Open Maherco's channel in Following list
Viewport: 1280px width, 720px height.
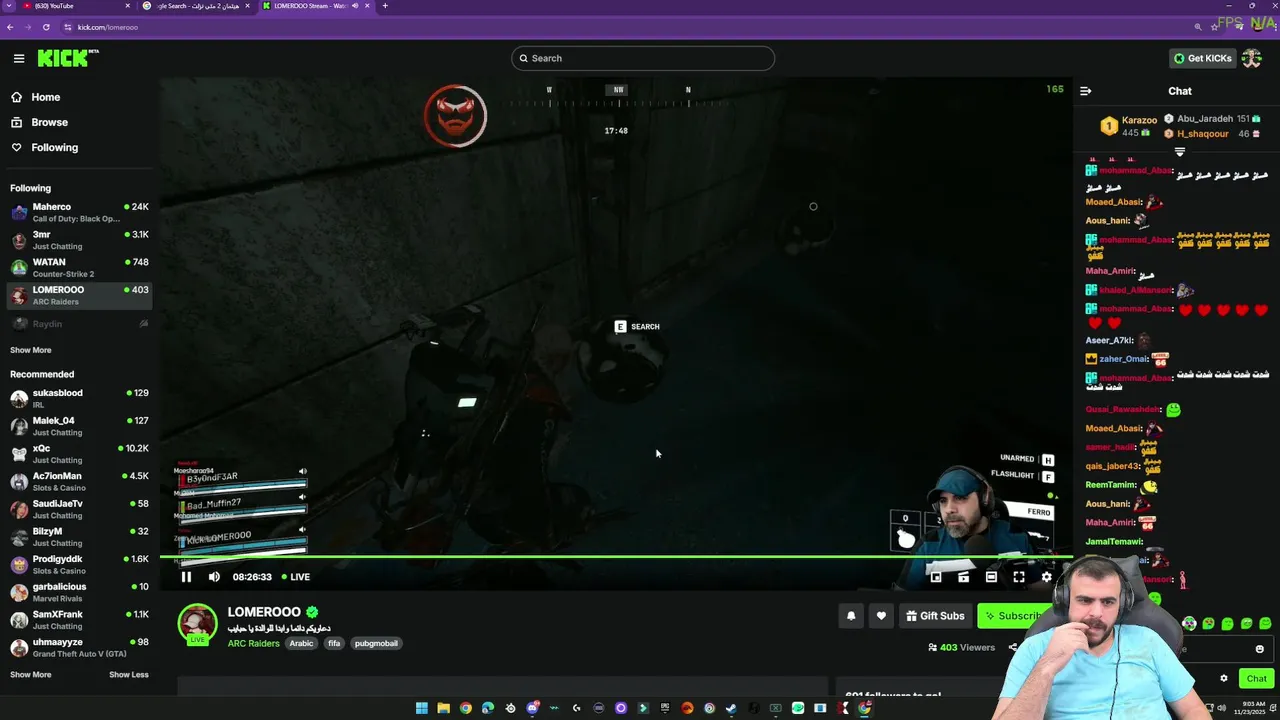[79, 212]
